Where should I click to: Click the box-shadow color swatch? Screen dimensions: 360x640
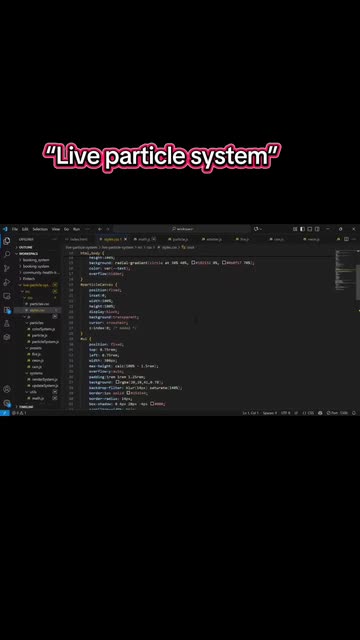[x=152, y=404]
